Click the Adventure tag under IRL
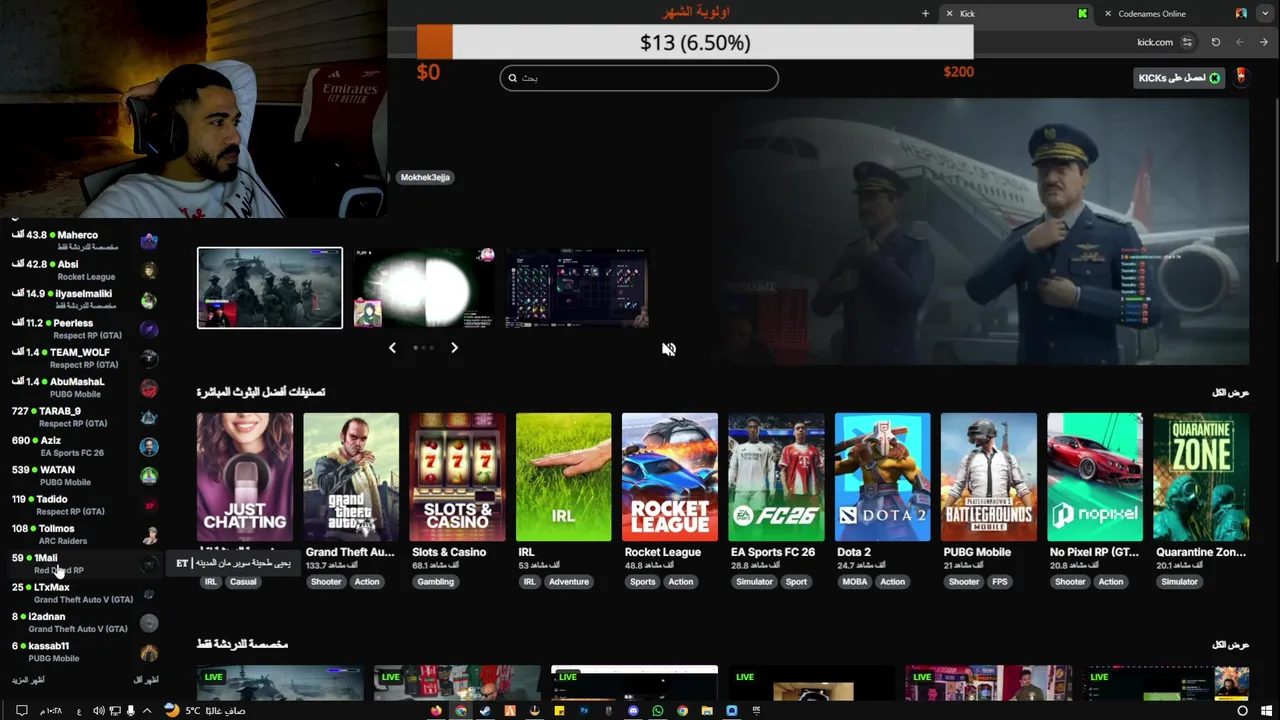The width and height of the screenshot is (1280, 720). click(568, 581)
